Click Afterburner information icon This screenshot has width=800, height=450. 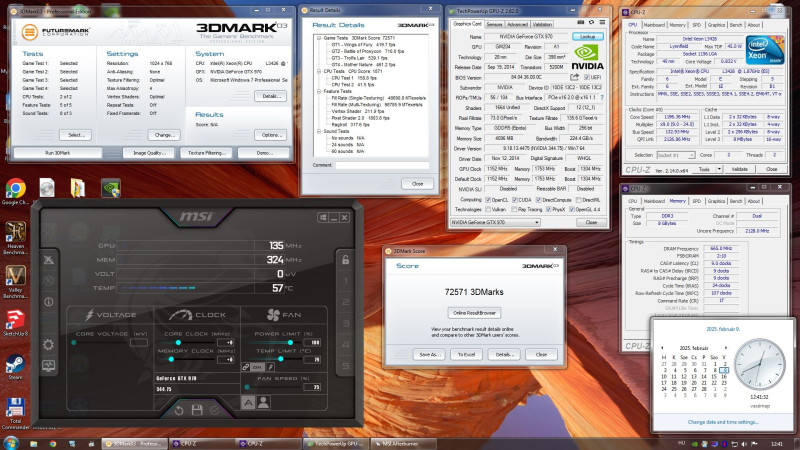[x=48, y=302]
